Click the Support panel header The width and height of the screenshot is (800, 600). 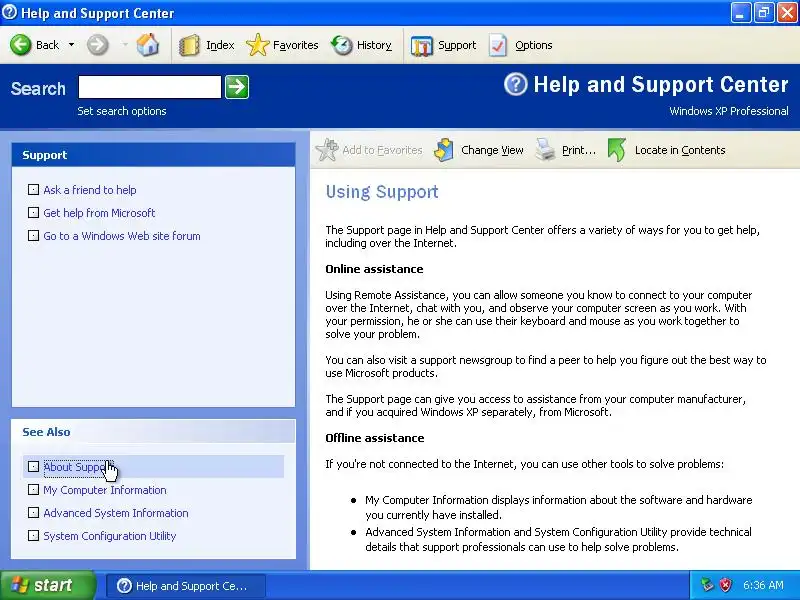[153, 155]
